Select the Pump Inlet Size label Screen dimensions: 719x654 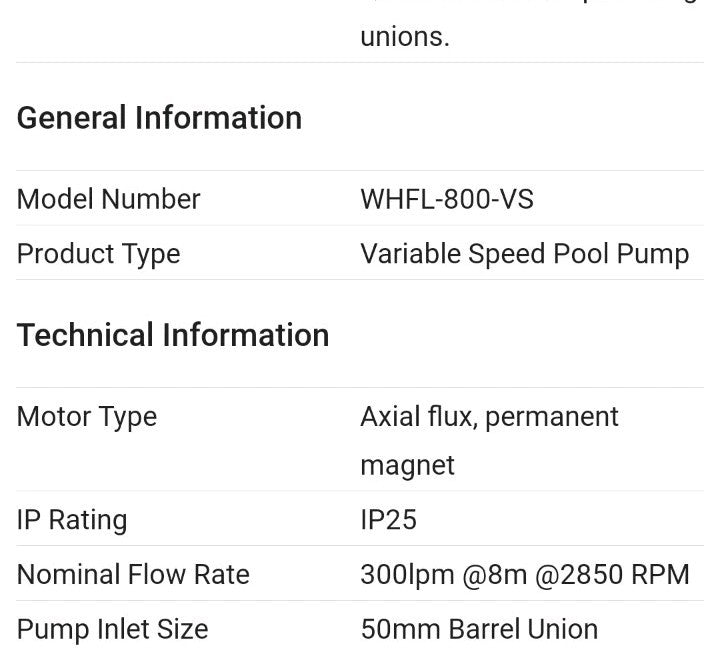(x=112, y=630)
